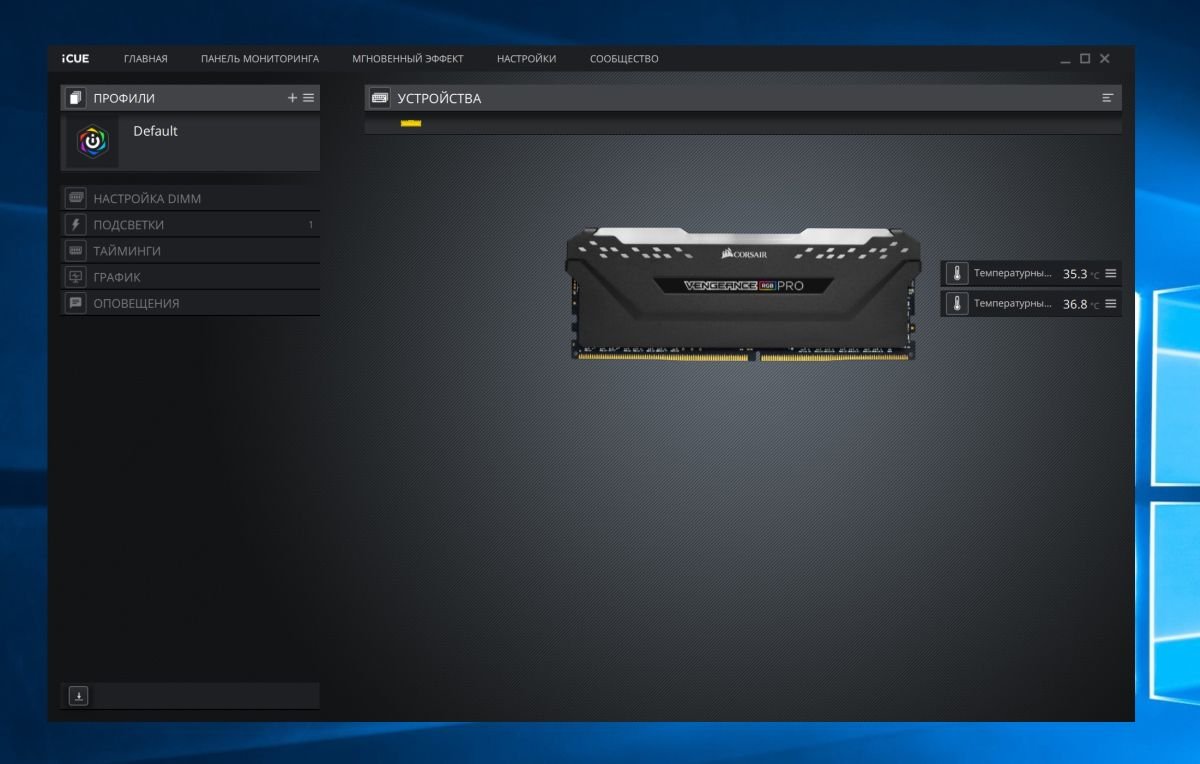
Task: Select the Vengeance RGB PRO memory image
Action: pyautogui.click(x=741, y=294)
